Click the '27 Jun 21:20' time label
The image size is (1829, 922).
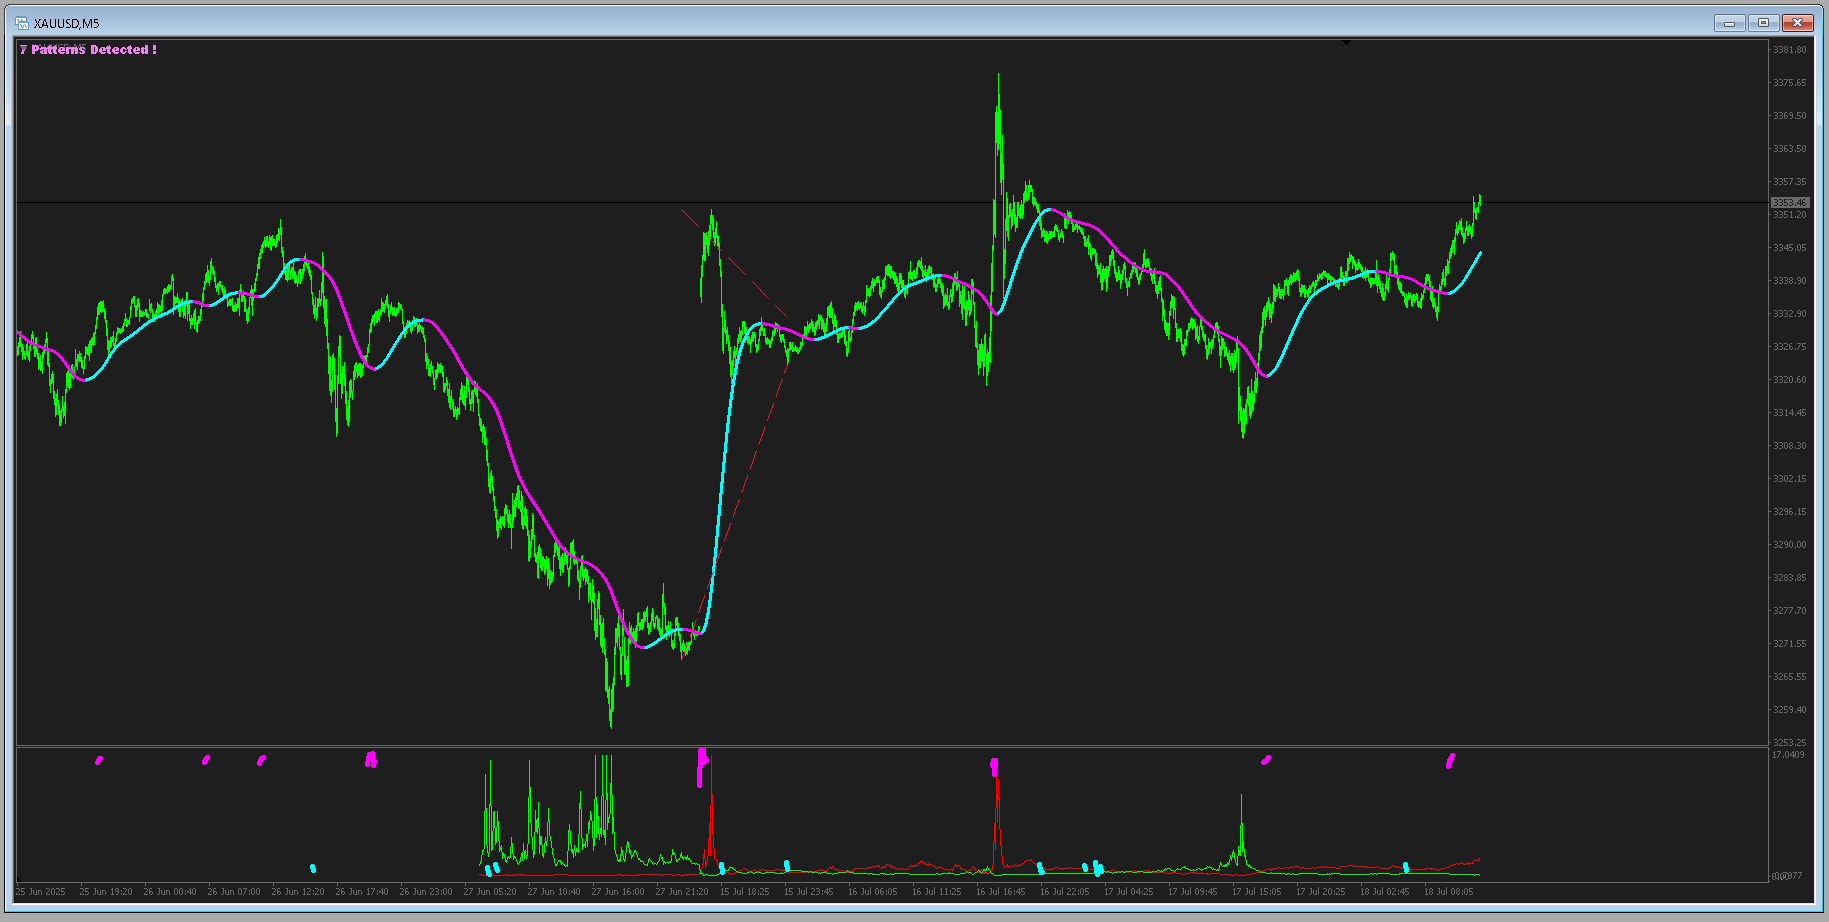click(x=682, y=892)
